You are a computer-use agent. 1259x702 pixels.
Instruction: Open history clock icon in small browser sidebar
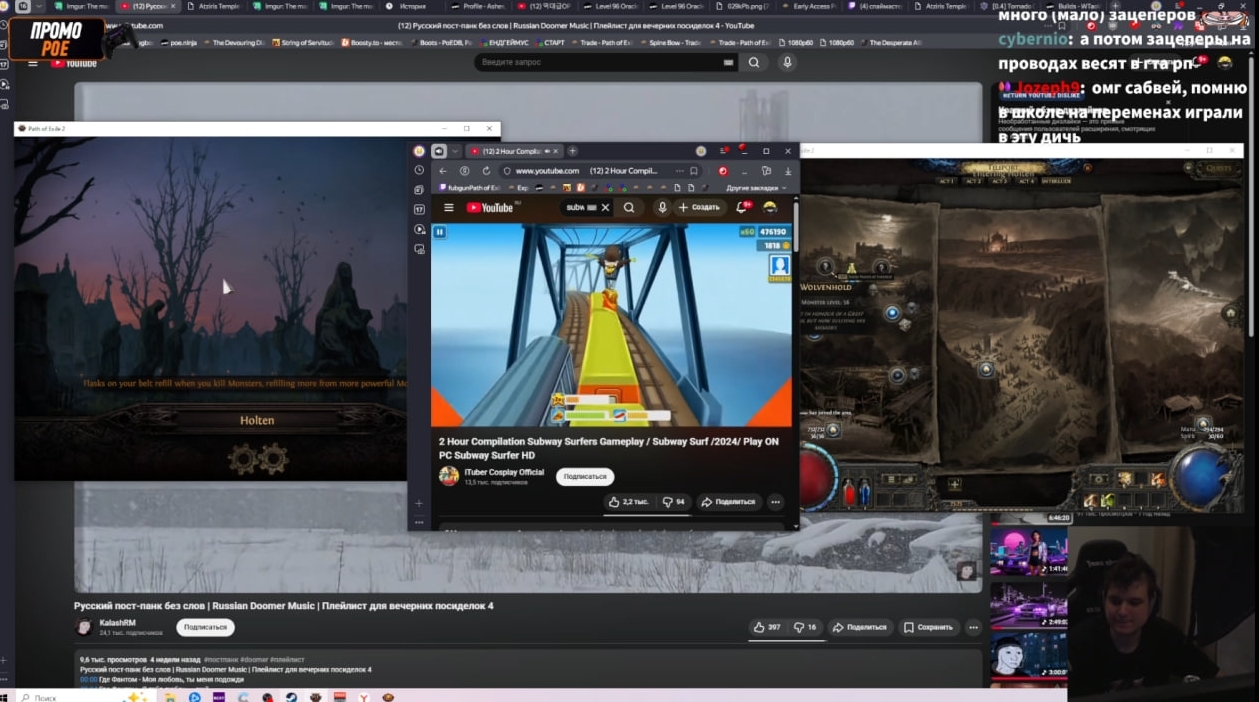pyautogui.click(x=419, y=170)
